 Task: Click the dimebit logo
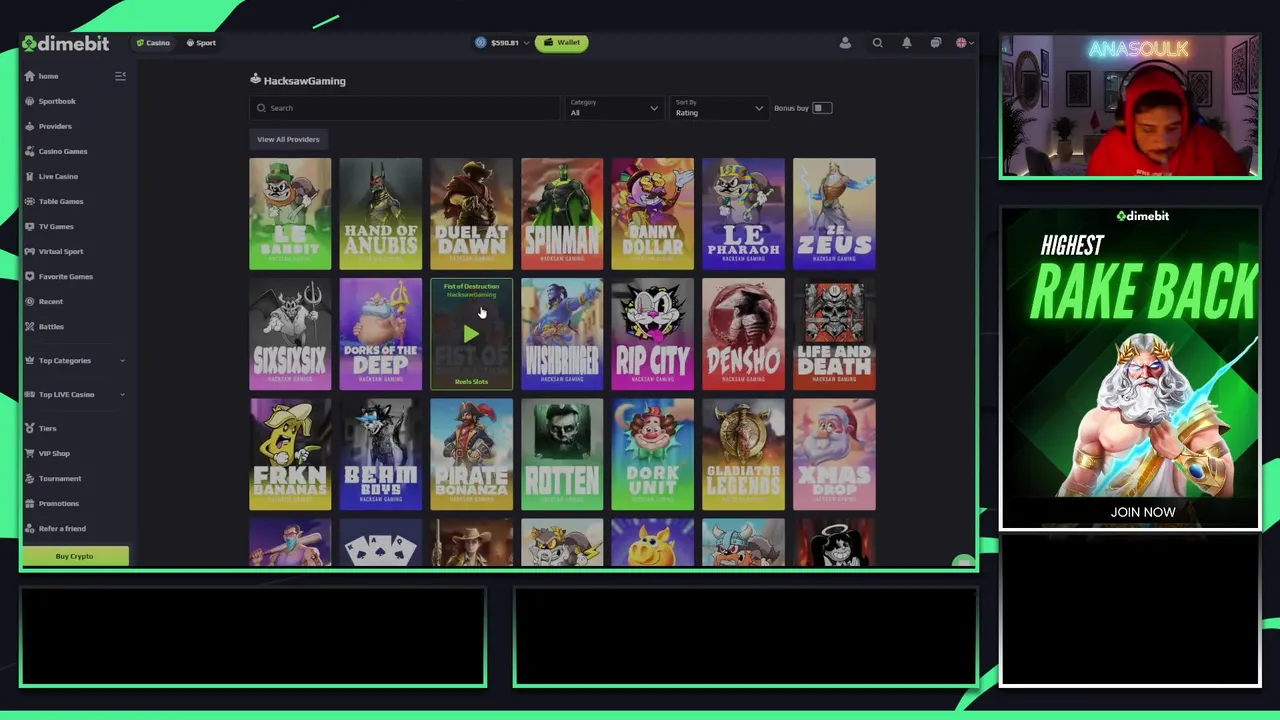pos(66,43)
